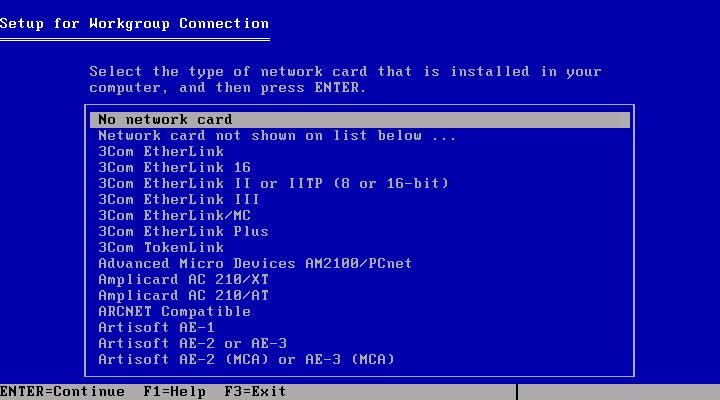Choose the "Artisoft AE-2 or AE-3" row
The image size is (720, 400).
[x=192, y=344]
